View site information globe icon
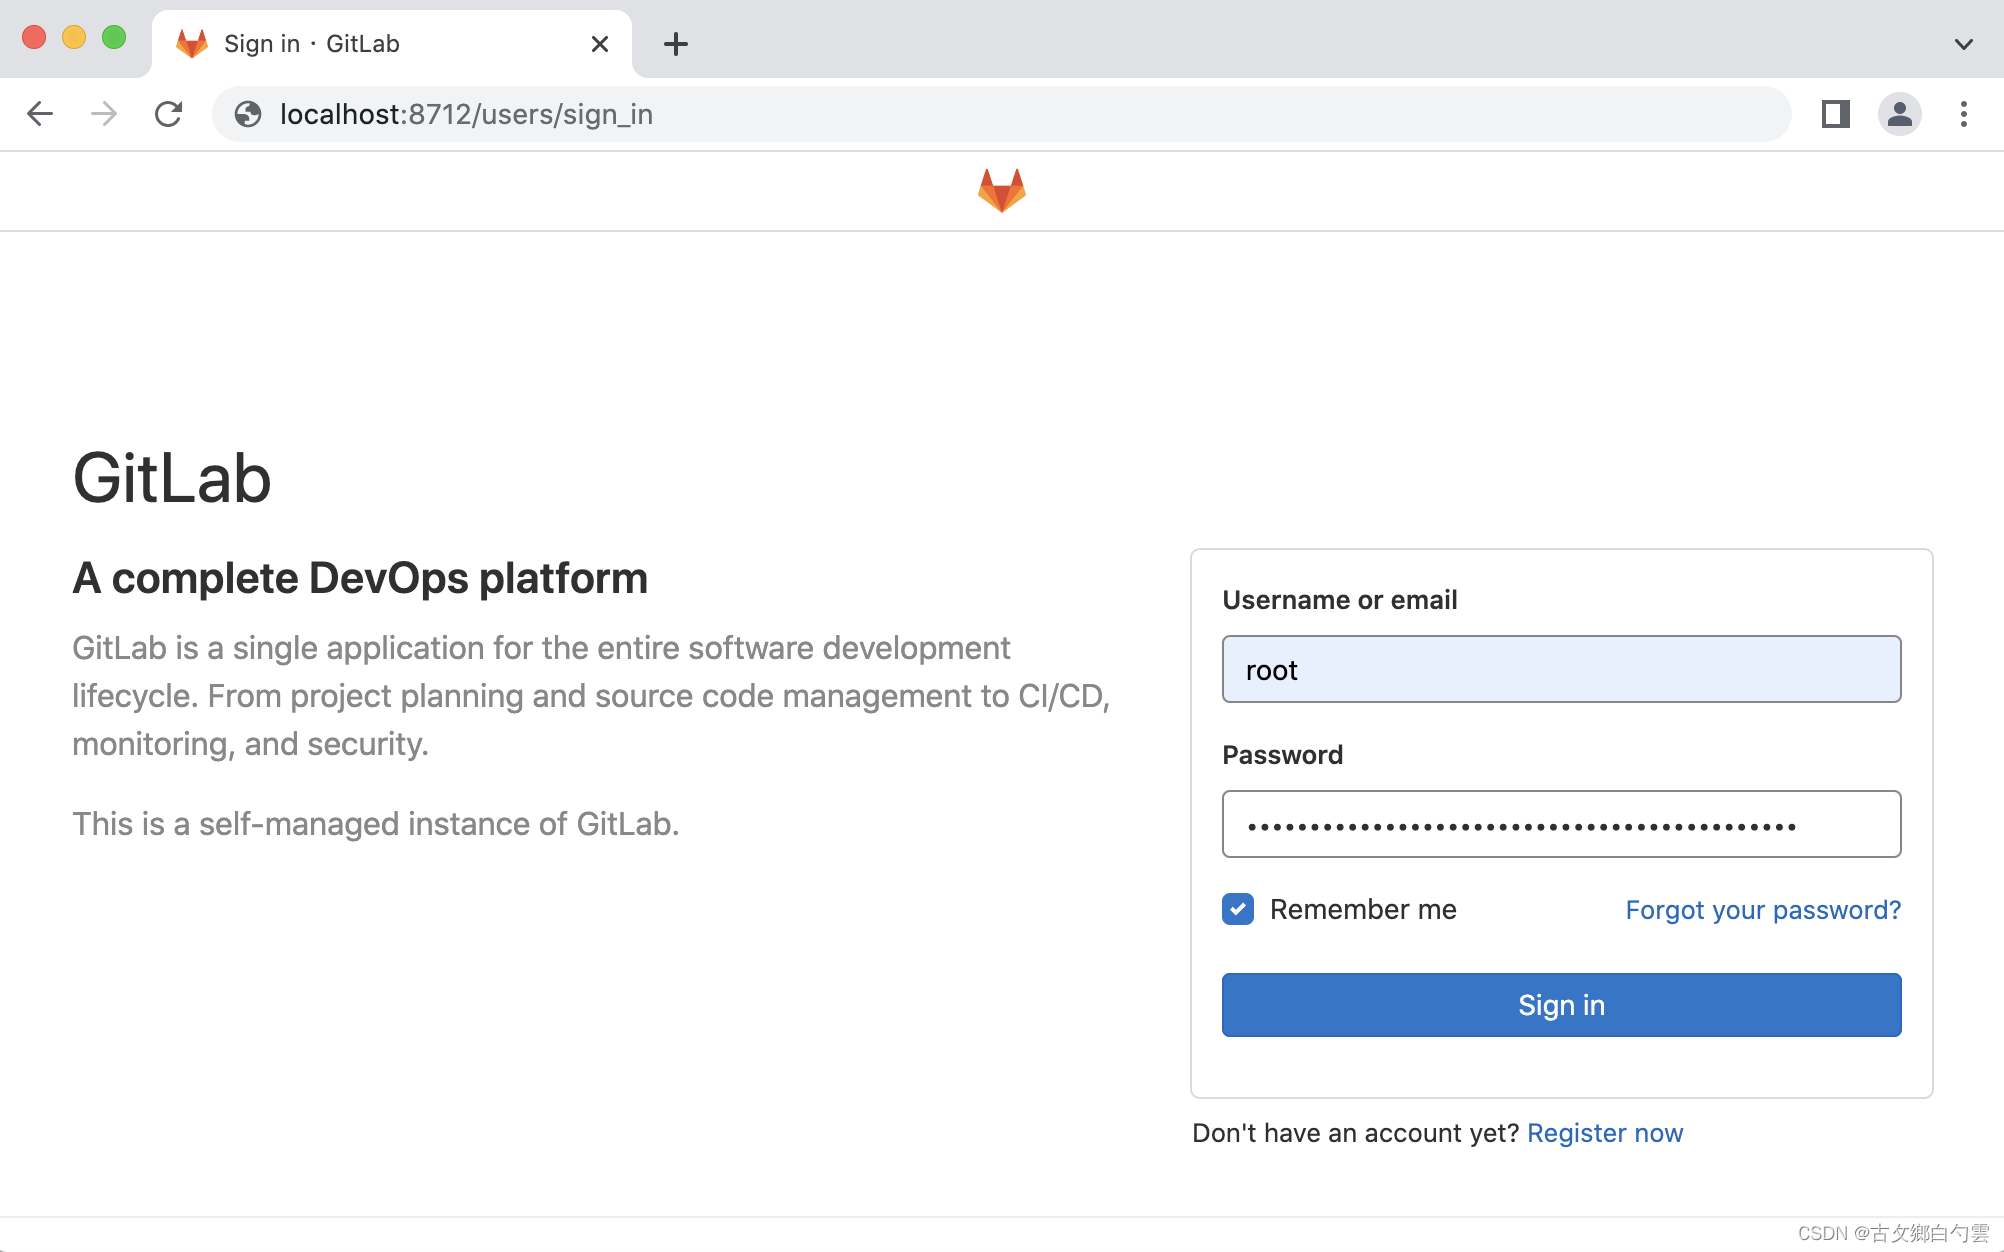Screen dimensions: 2004x1252 (248, 114)
